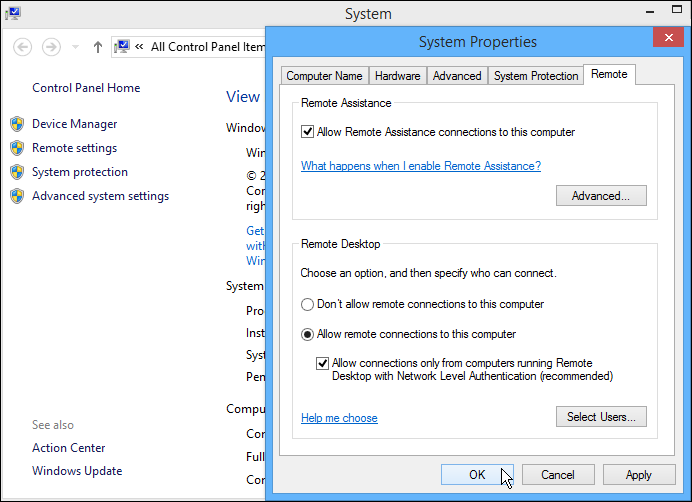Minimize the System window
Screen dimensions: 692x502
[650, 11]
